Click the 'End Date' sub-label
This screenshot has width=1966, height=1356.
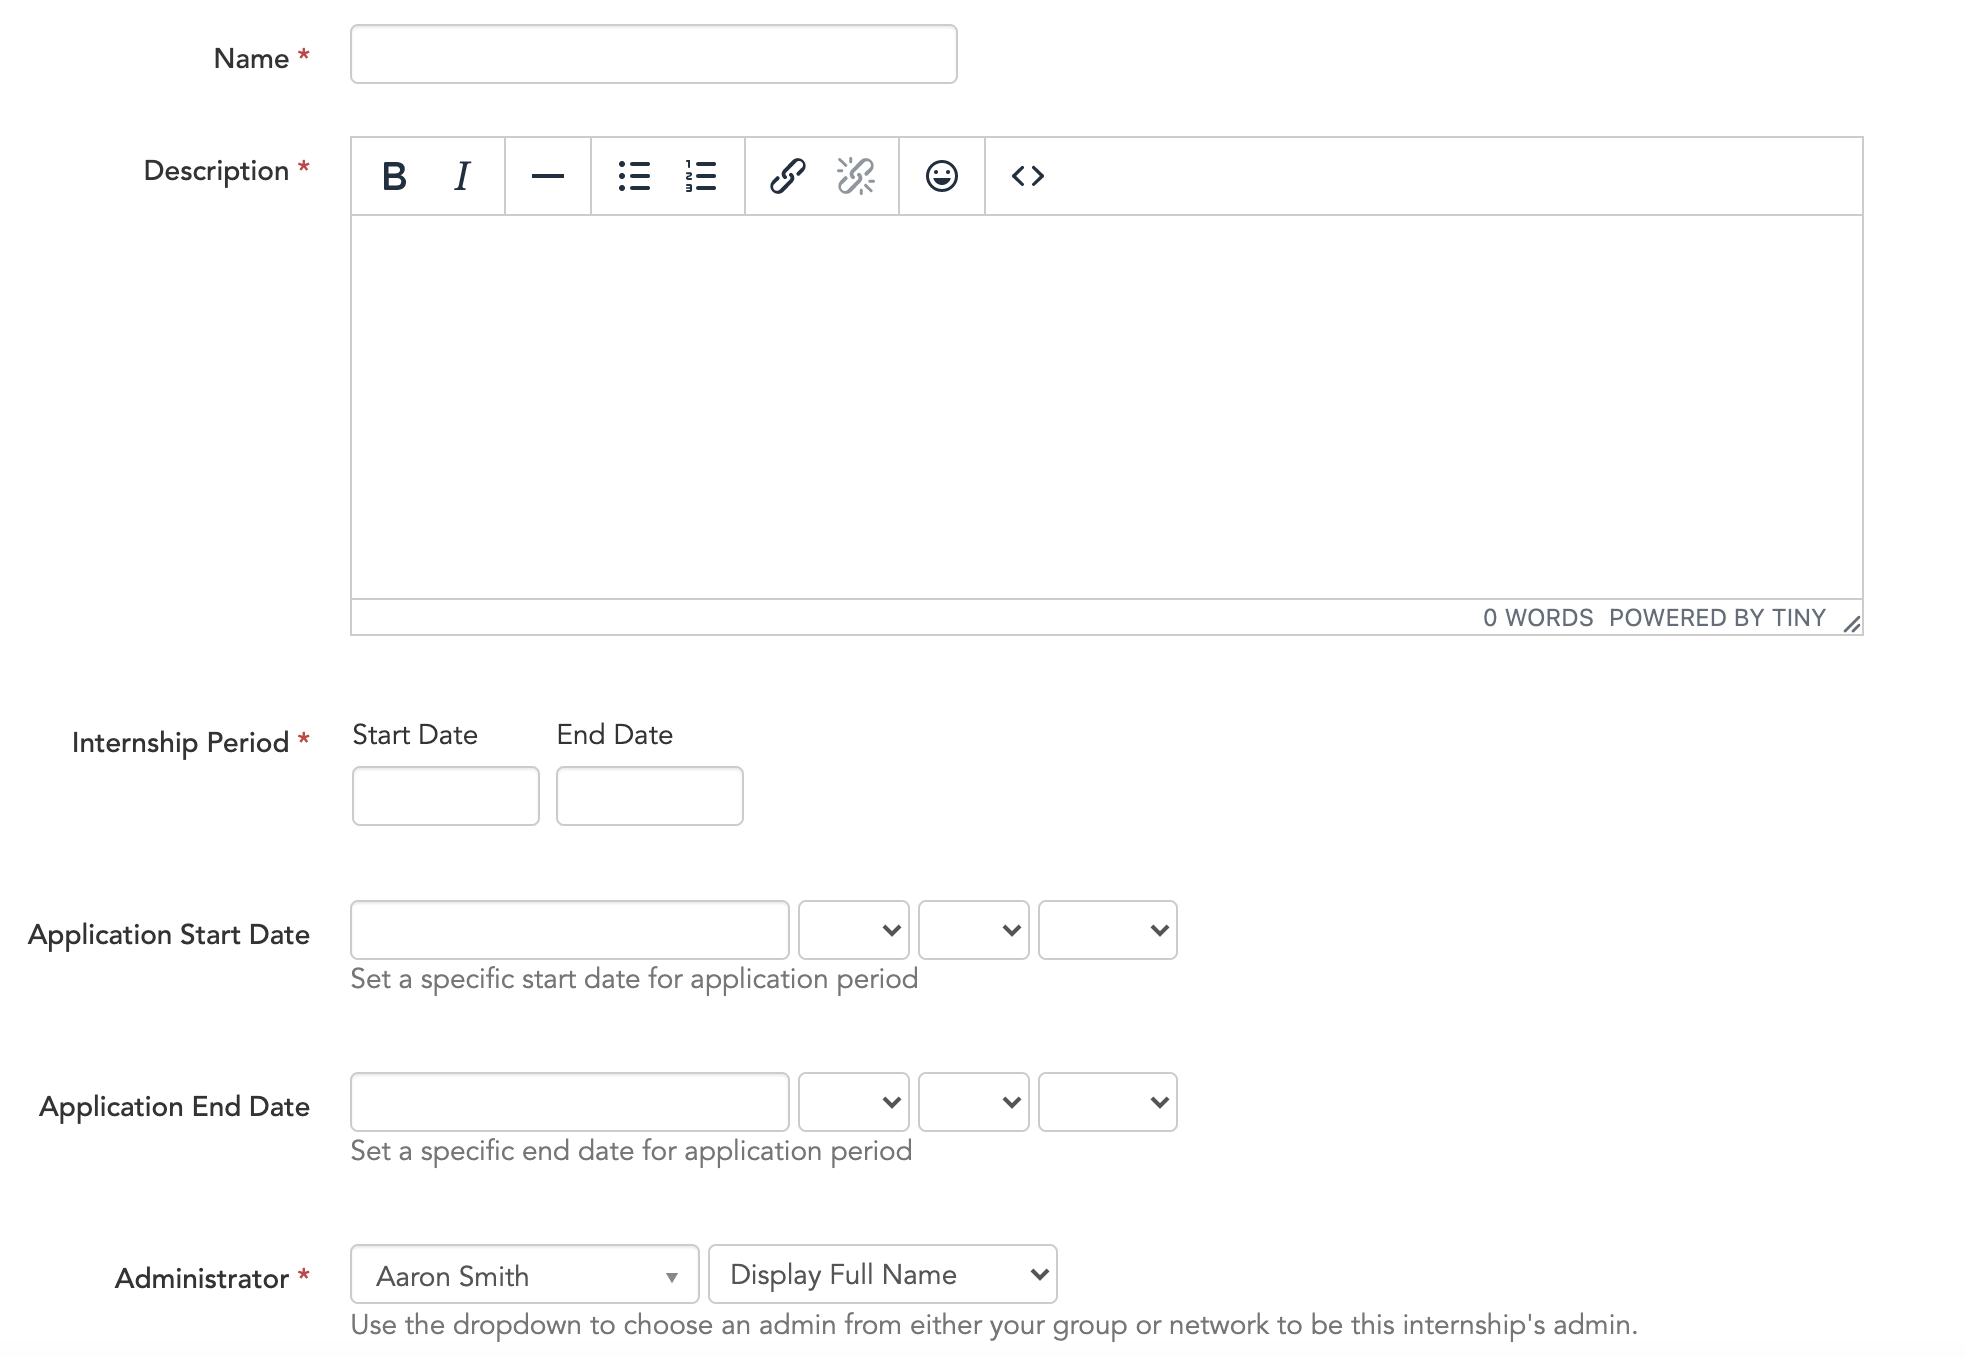[x=615, y=735]
